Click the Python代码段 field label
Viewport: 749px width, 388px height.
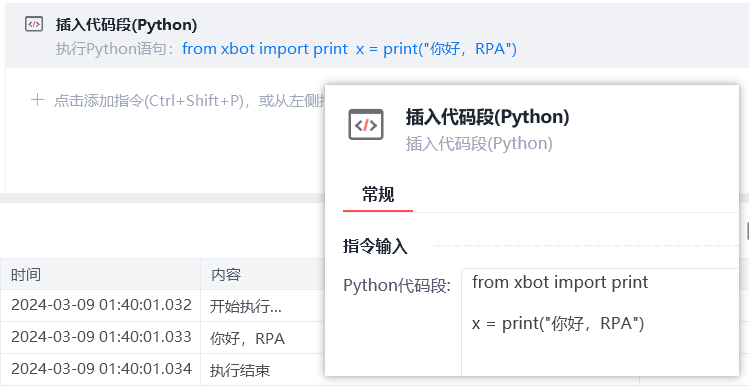click(397, 286)
